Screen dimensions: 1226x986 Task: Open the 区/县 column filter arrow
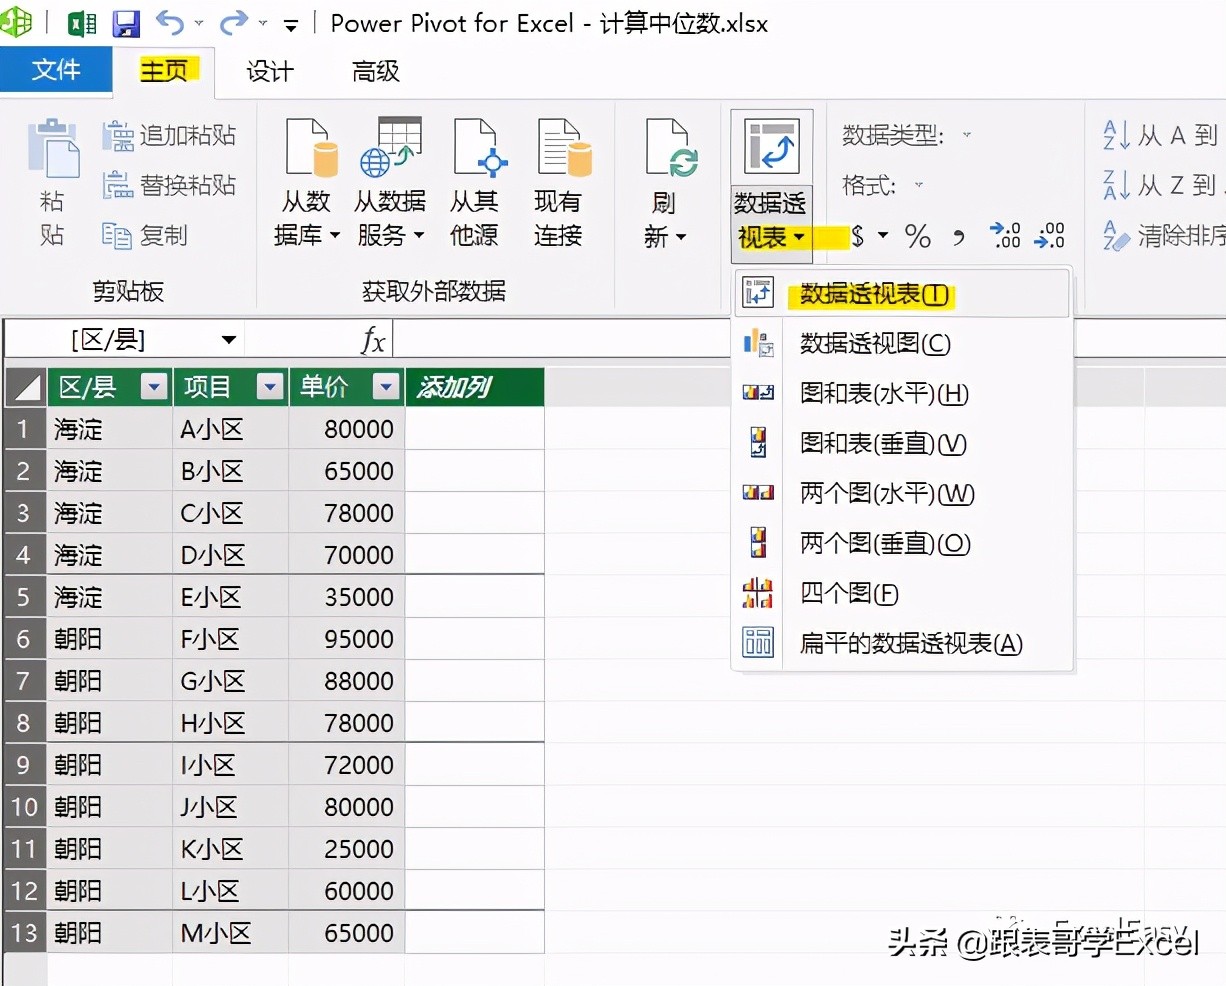point(154,387)
